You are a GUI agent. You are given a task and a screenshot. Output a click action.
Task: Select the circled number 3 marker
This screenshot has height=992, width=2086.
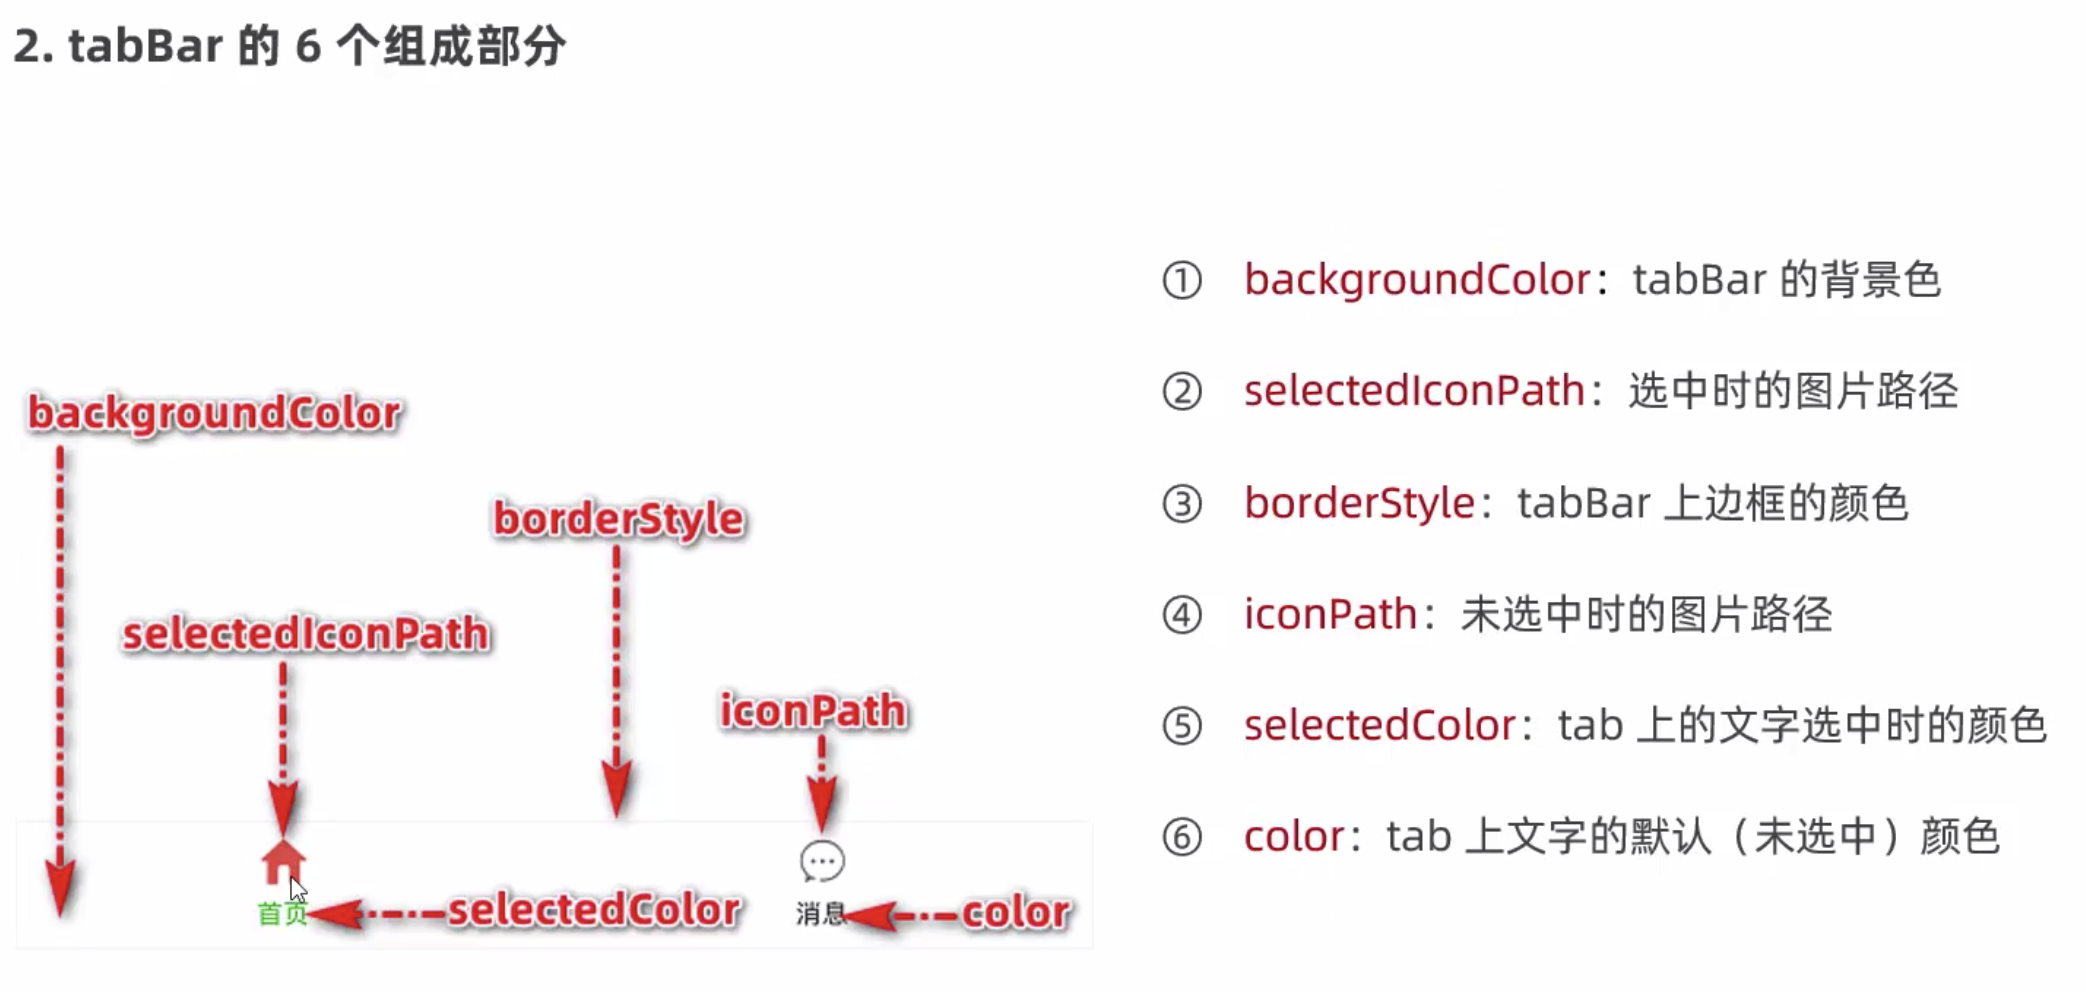[1182, 503]
